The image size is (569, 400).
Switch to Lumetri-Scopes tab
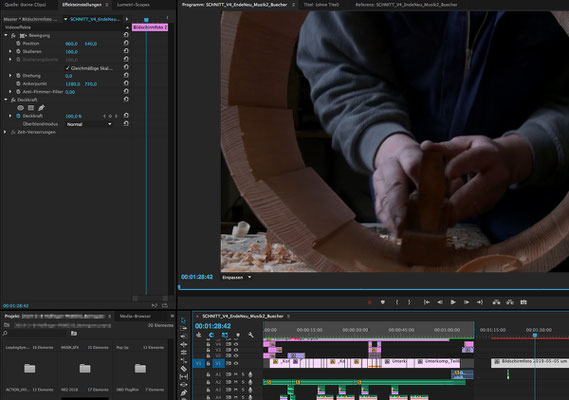(133, 5)
